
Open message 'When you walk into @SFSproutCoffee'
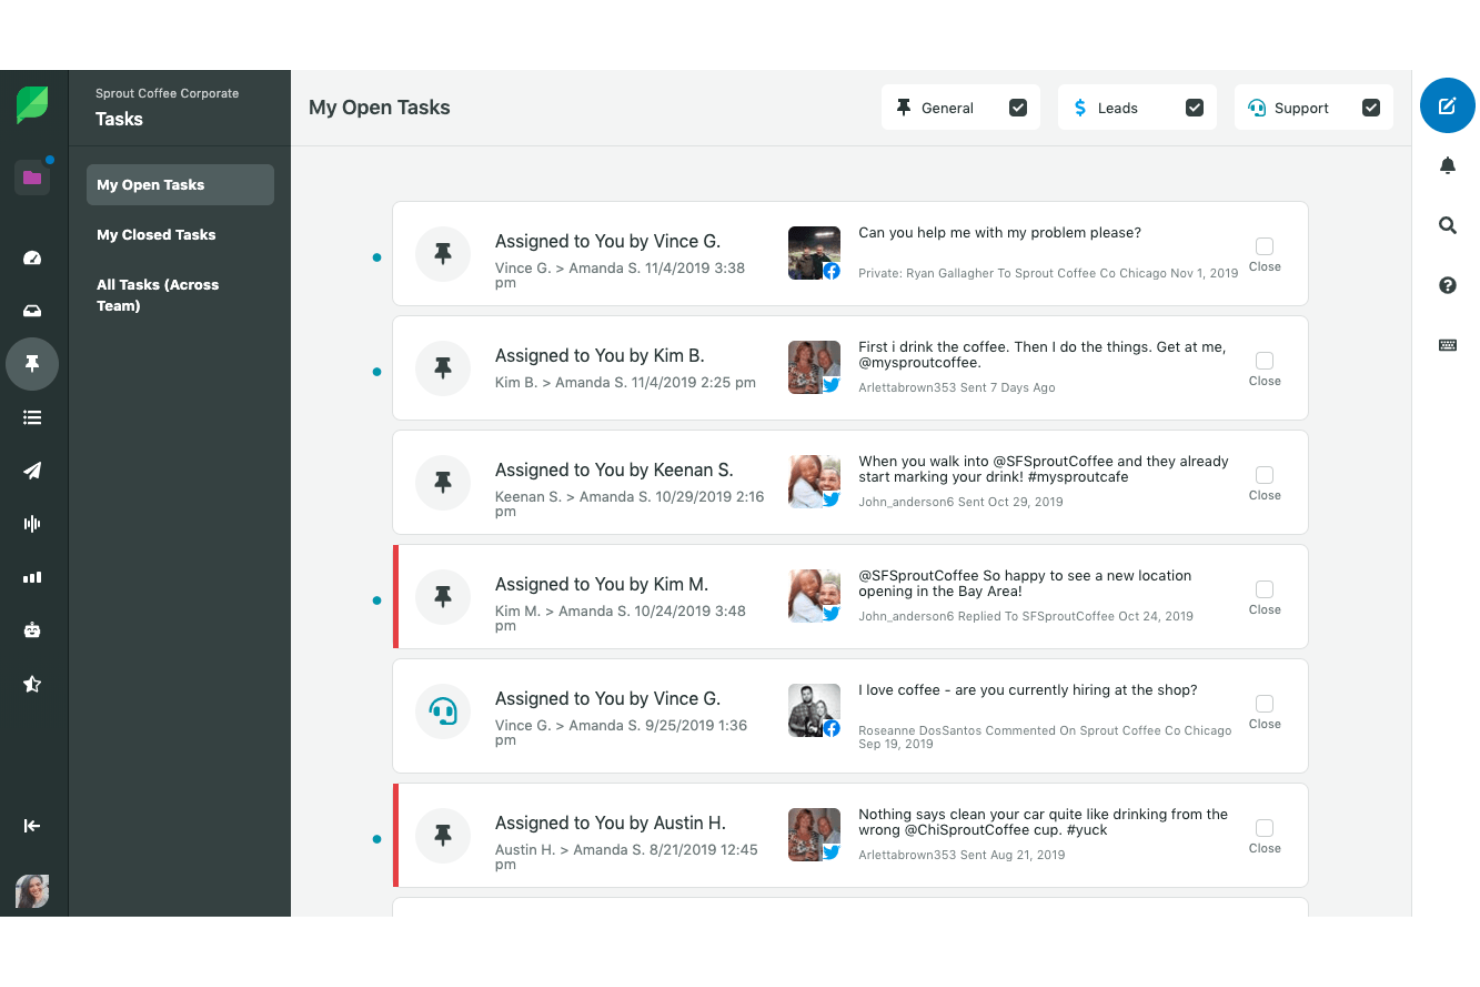(1043, 469)
